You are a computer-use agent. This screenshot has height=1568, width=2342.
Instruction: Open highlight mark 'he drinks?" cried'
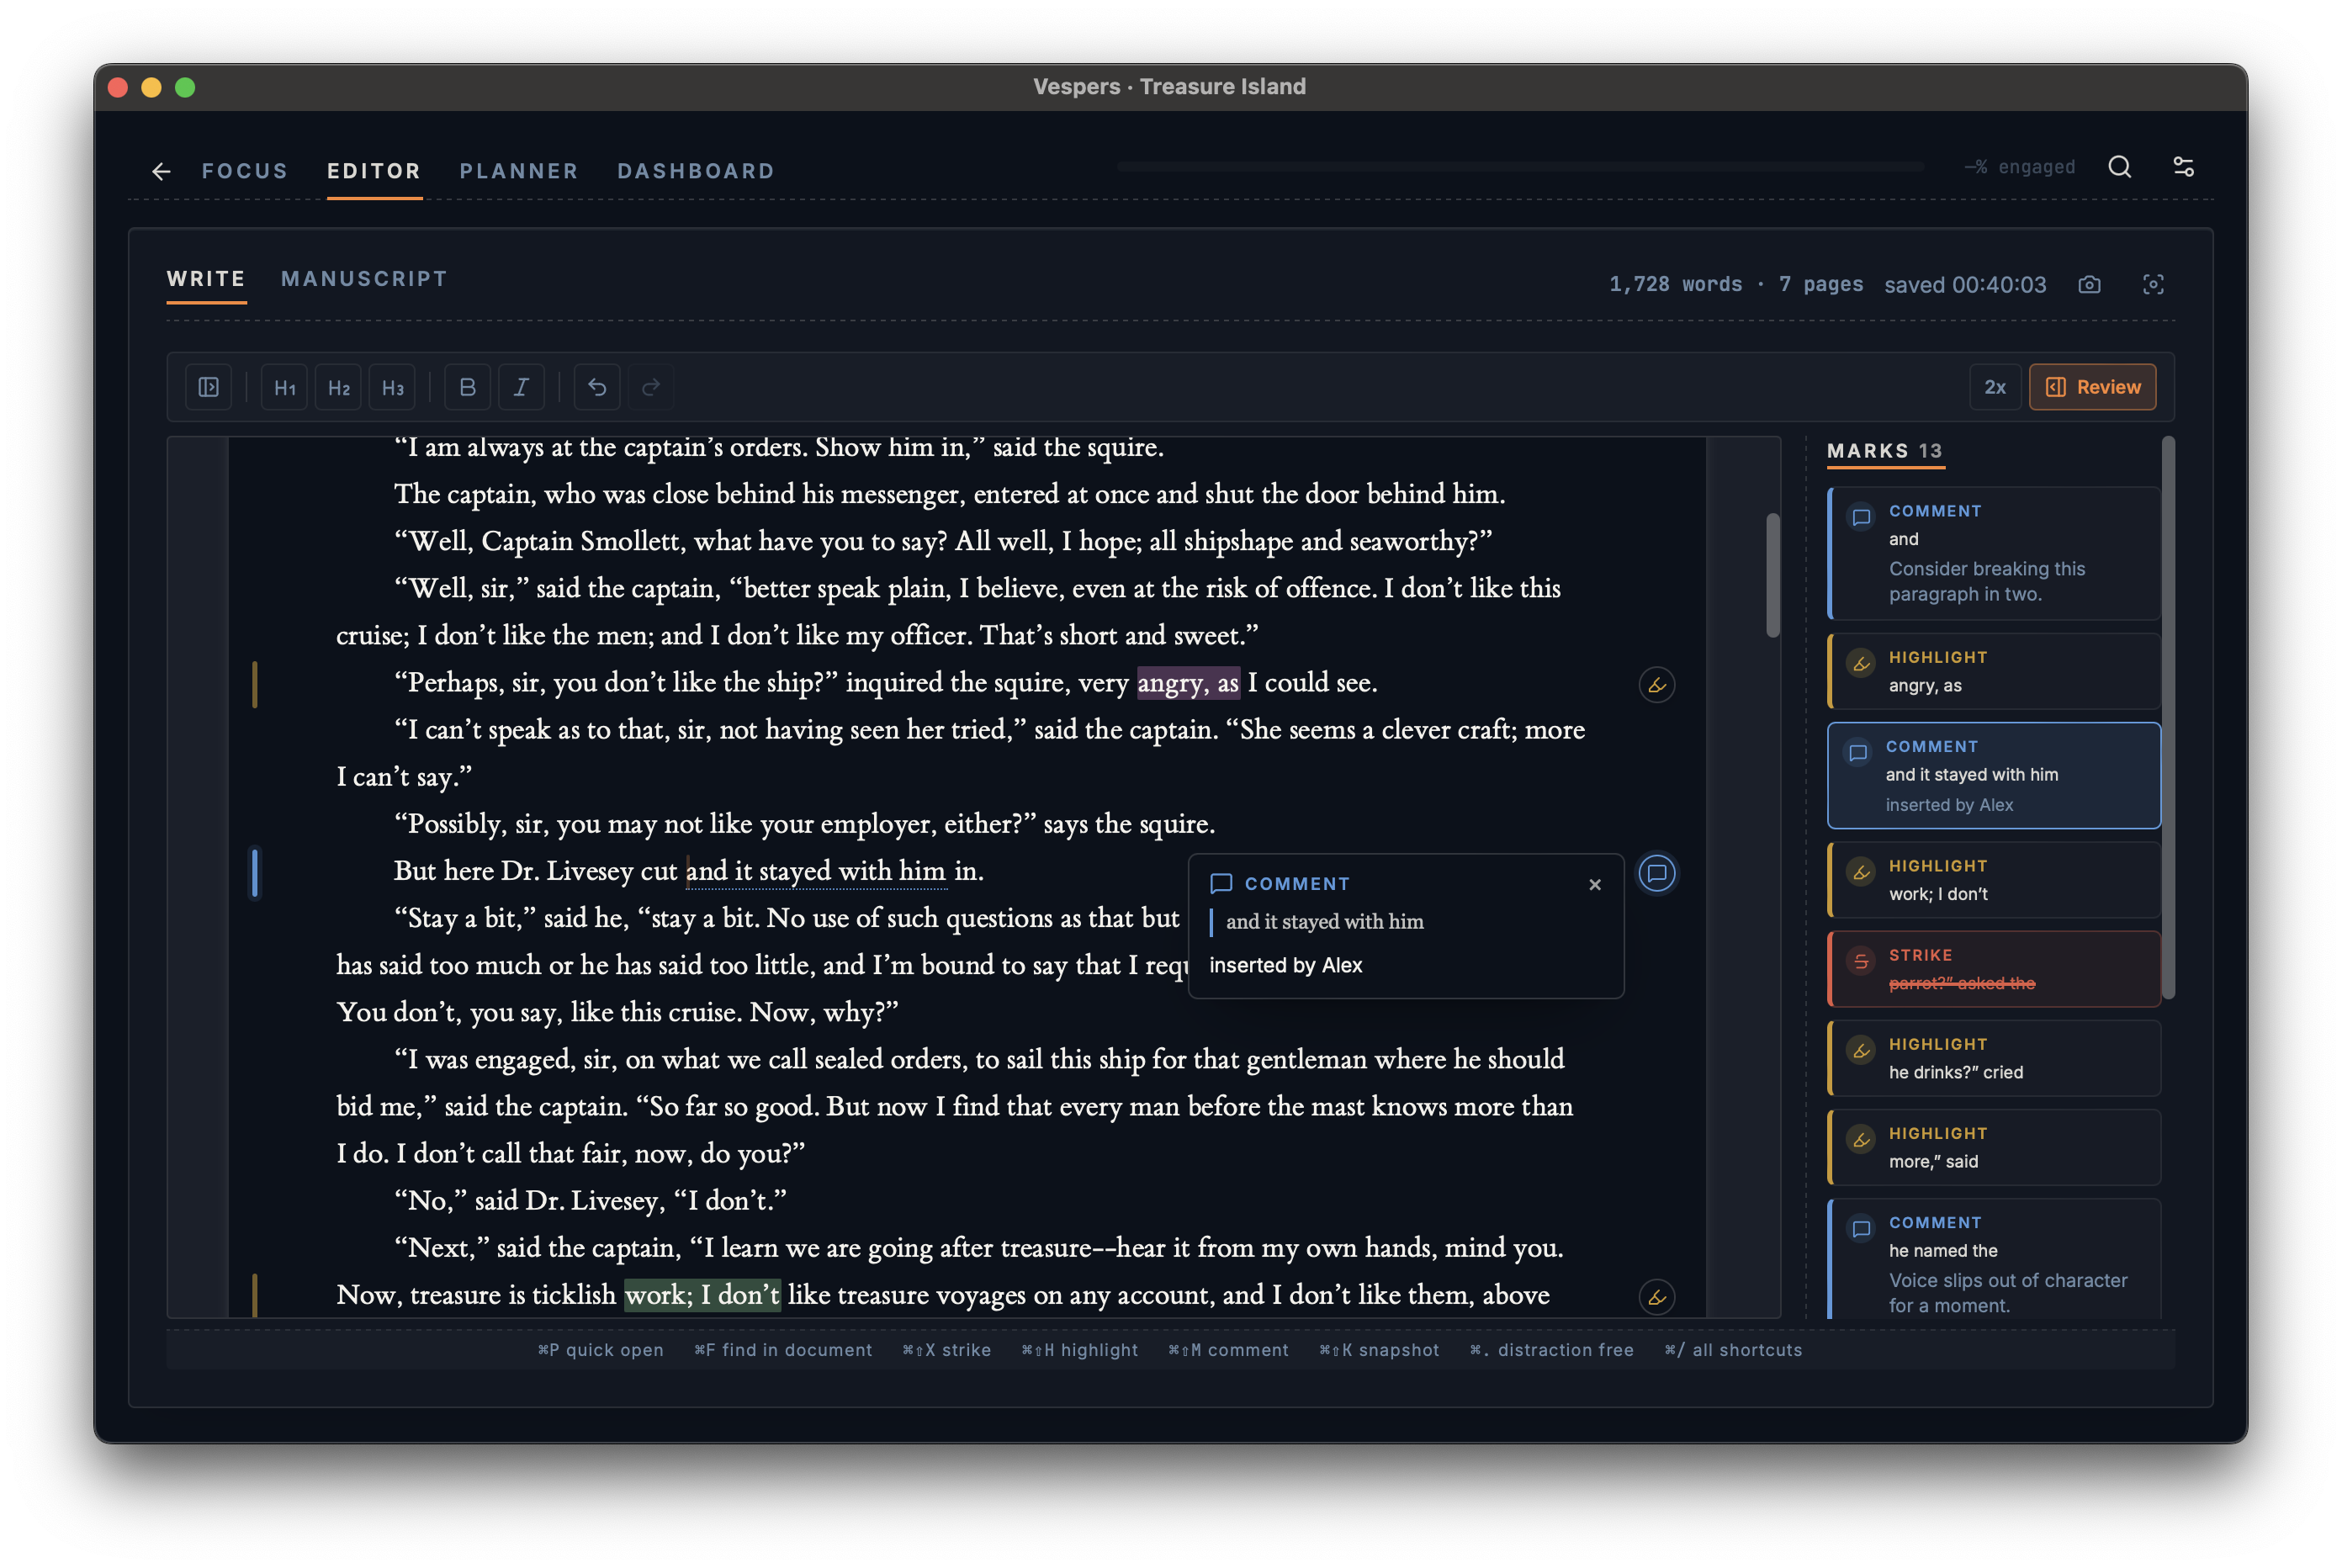pos(1993,1058)
